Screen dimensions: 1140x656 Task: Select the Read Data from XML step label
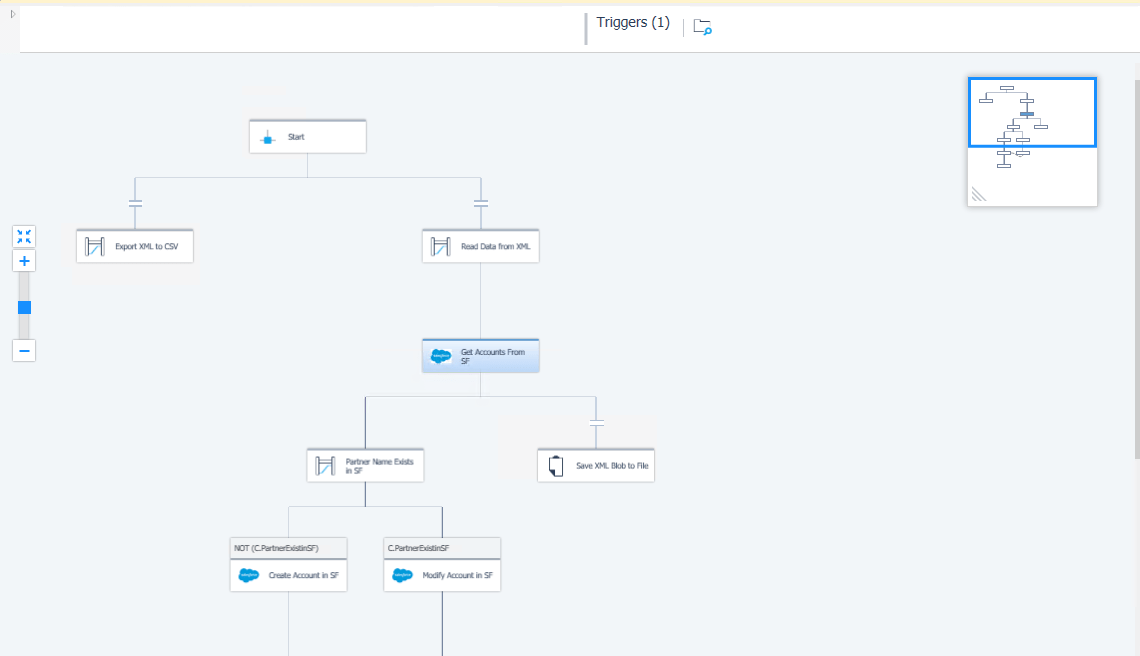(x=496, y=247)
